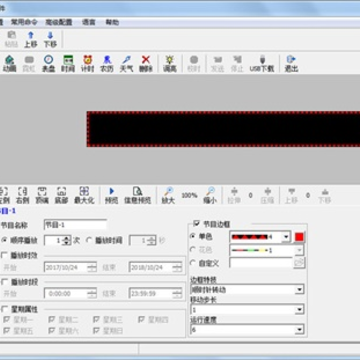360x360 pixels.
Task: Enable the 星期属性 weekday attribute checkbox
Action: 4,309
